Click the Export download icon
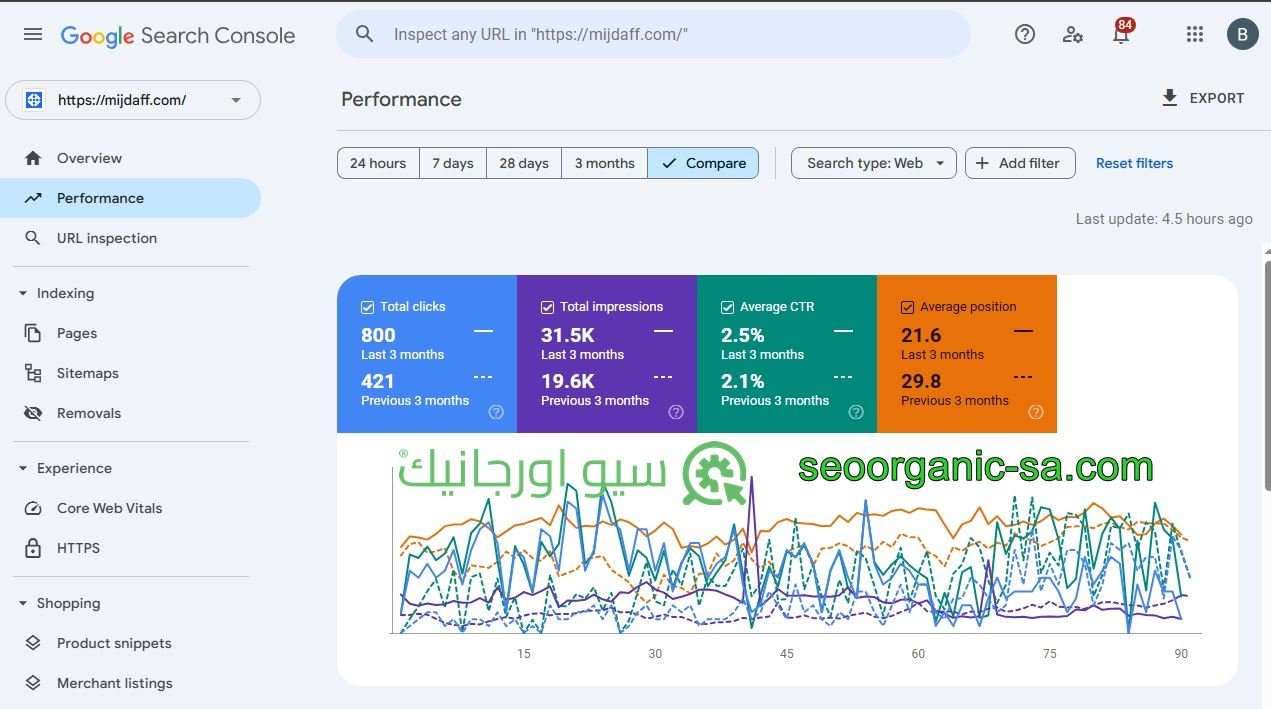This screenshot has width=1271, height=709. (1170, 98)
